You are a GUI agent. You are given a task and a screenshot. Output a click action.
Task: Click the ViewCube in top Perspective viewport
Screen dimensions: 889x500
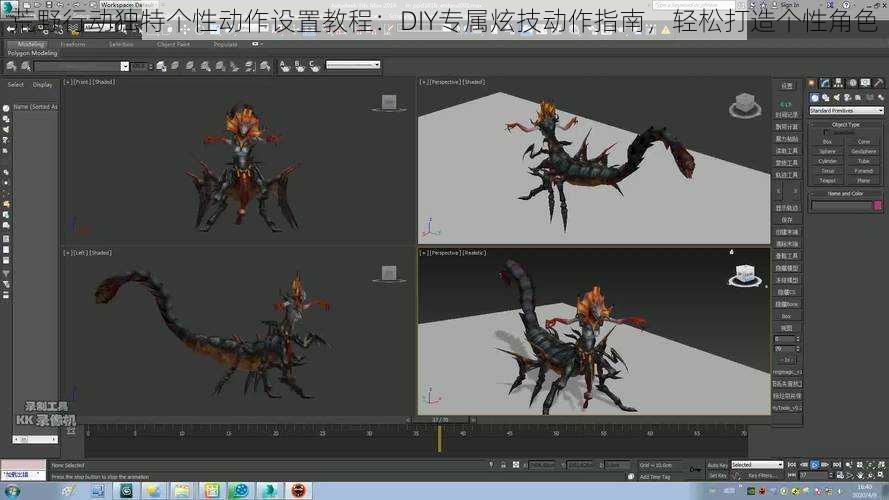pyautogui.click(x=744, y=105)
